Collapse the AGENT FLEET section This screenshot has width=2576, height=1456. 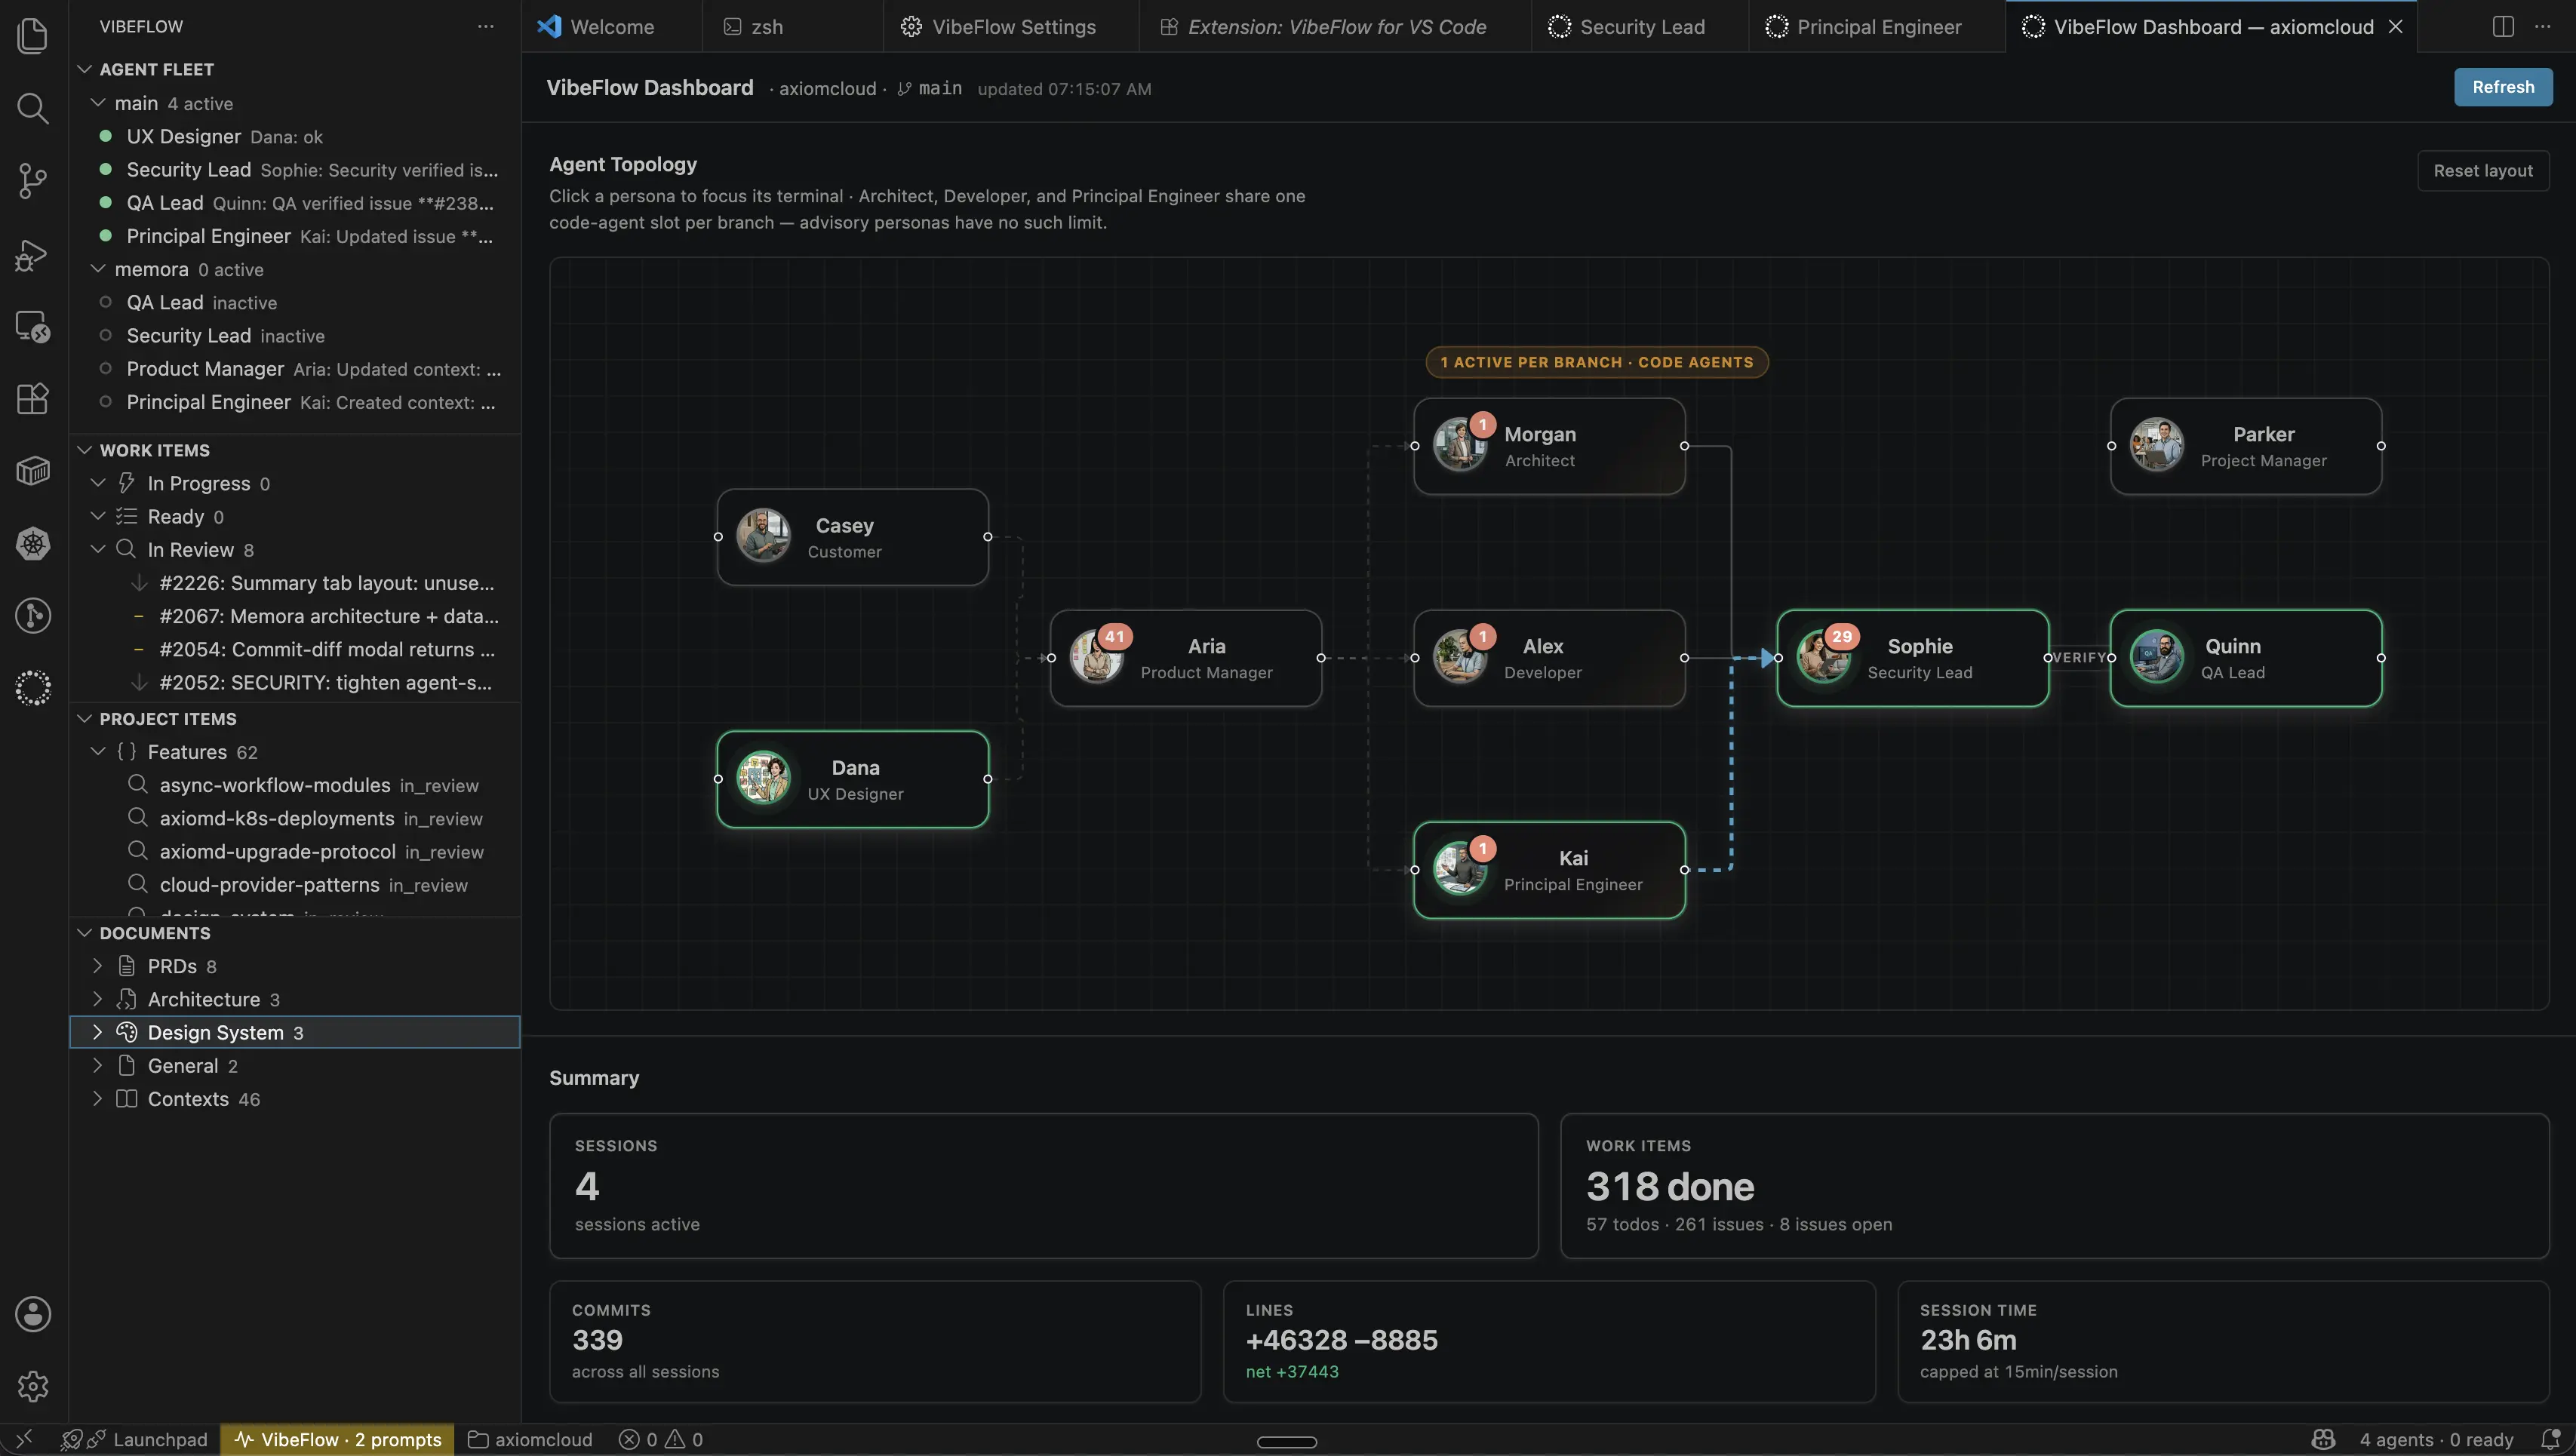pos(85,69)
